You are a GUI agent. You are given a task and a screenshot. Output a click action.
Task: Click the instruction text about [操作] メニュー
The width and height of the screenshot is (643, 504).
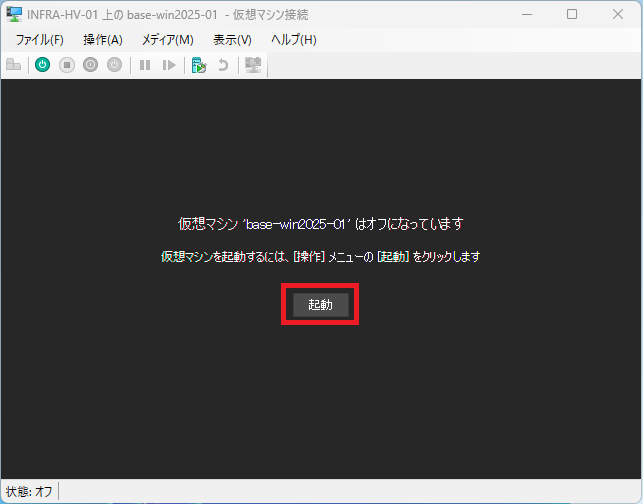tap(321, 257)
